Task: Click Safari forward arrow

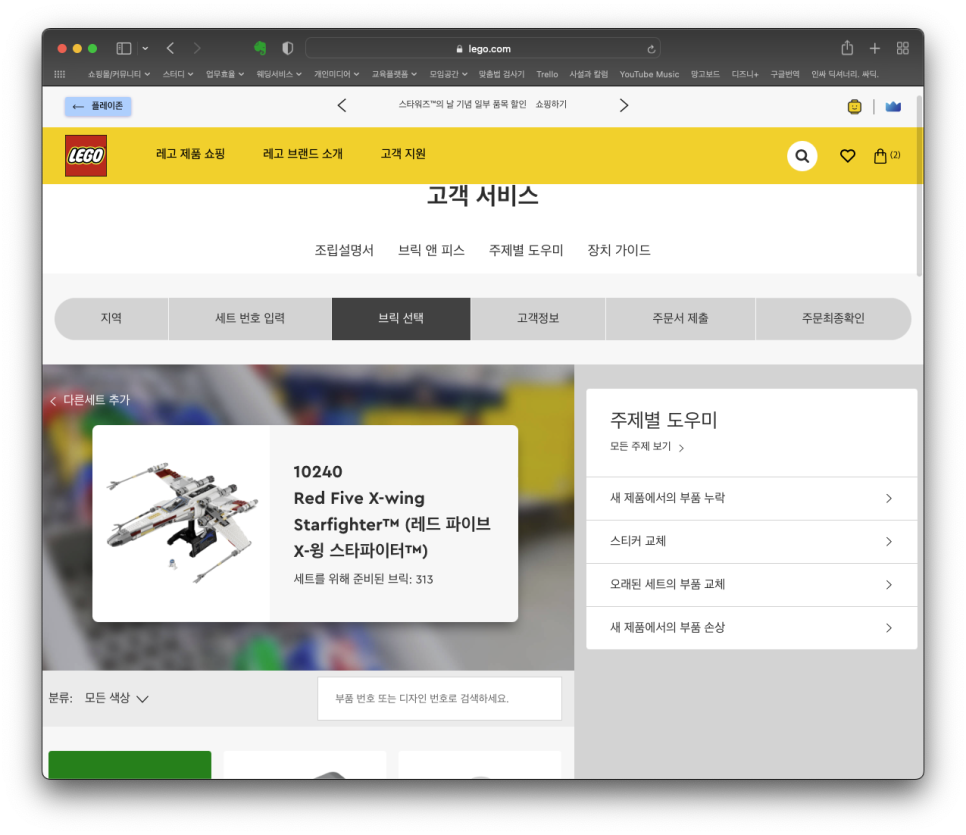Action: coord(197,48)
